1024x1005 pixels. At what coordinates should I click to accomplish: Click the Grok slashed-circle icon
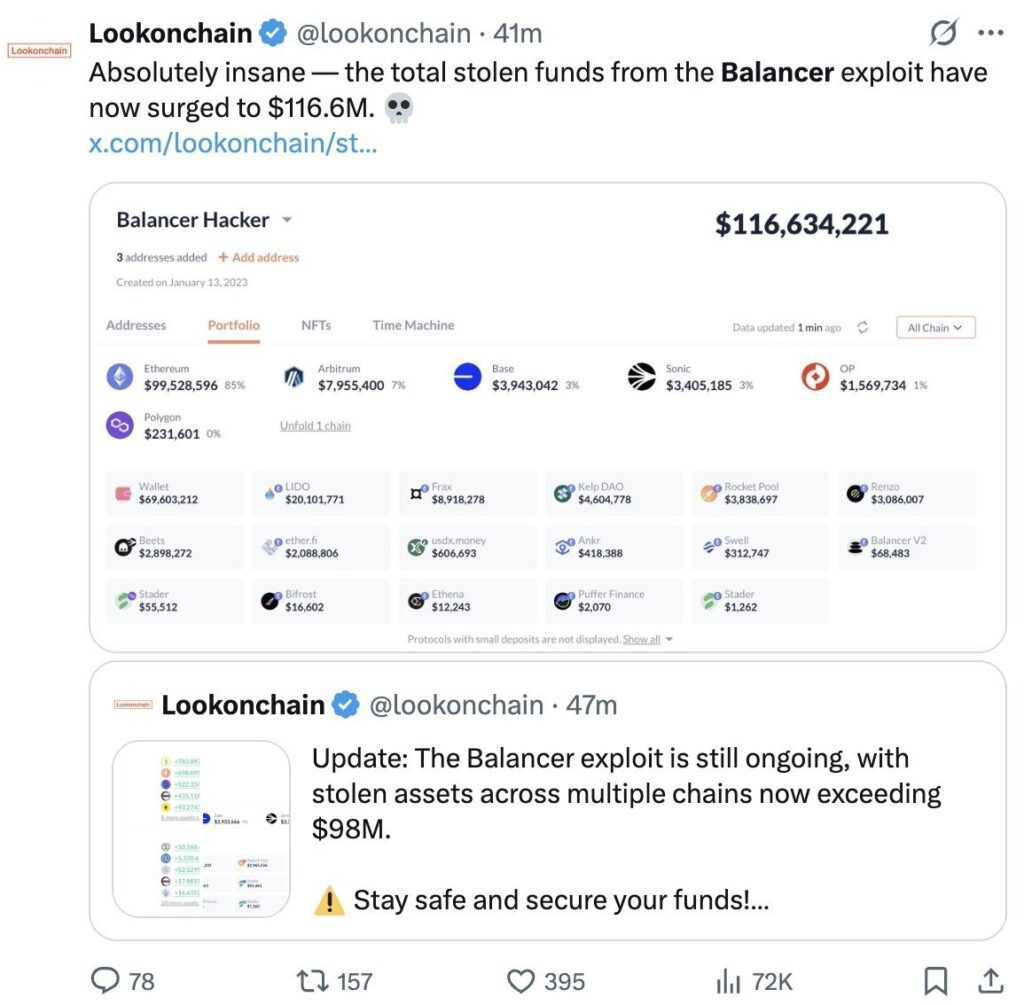pos(942,34)
